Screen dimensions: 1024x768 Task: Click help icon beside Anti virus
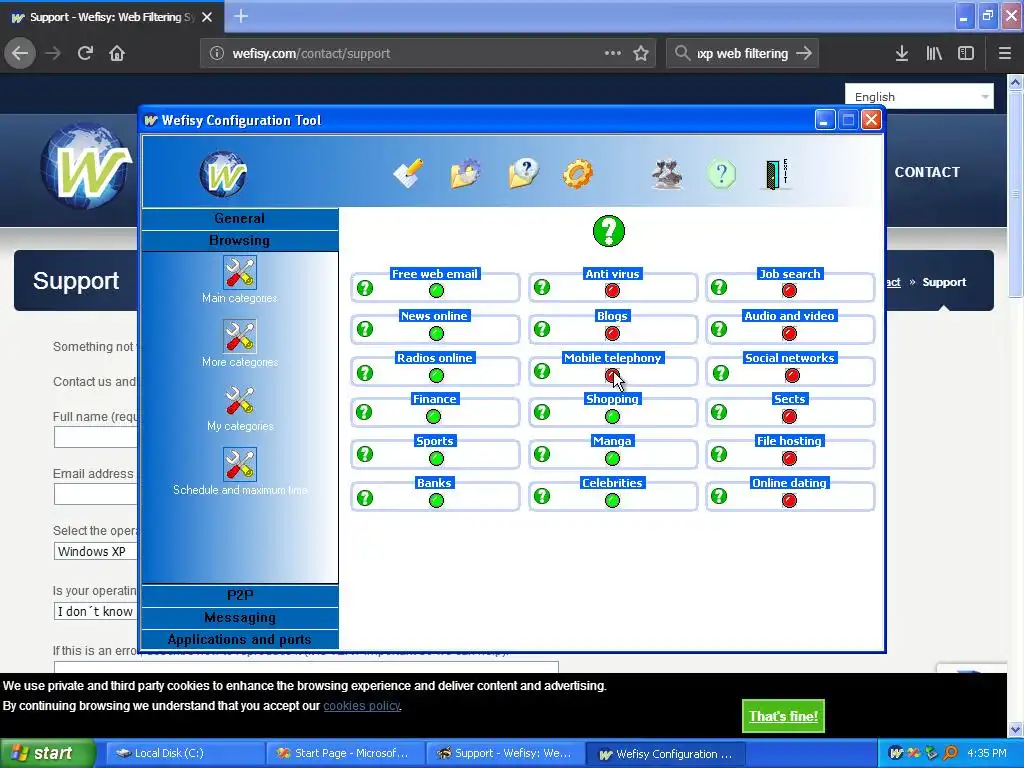(x=542, y=287)
